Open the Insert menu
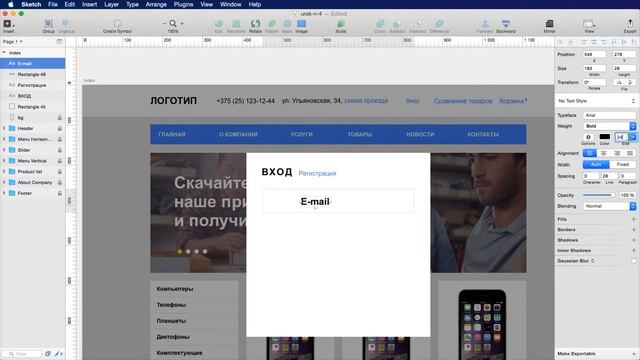The height and width of the screenshot is (360, 640). [x=89, y=4]
